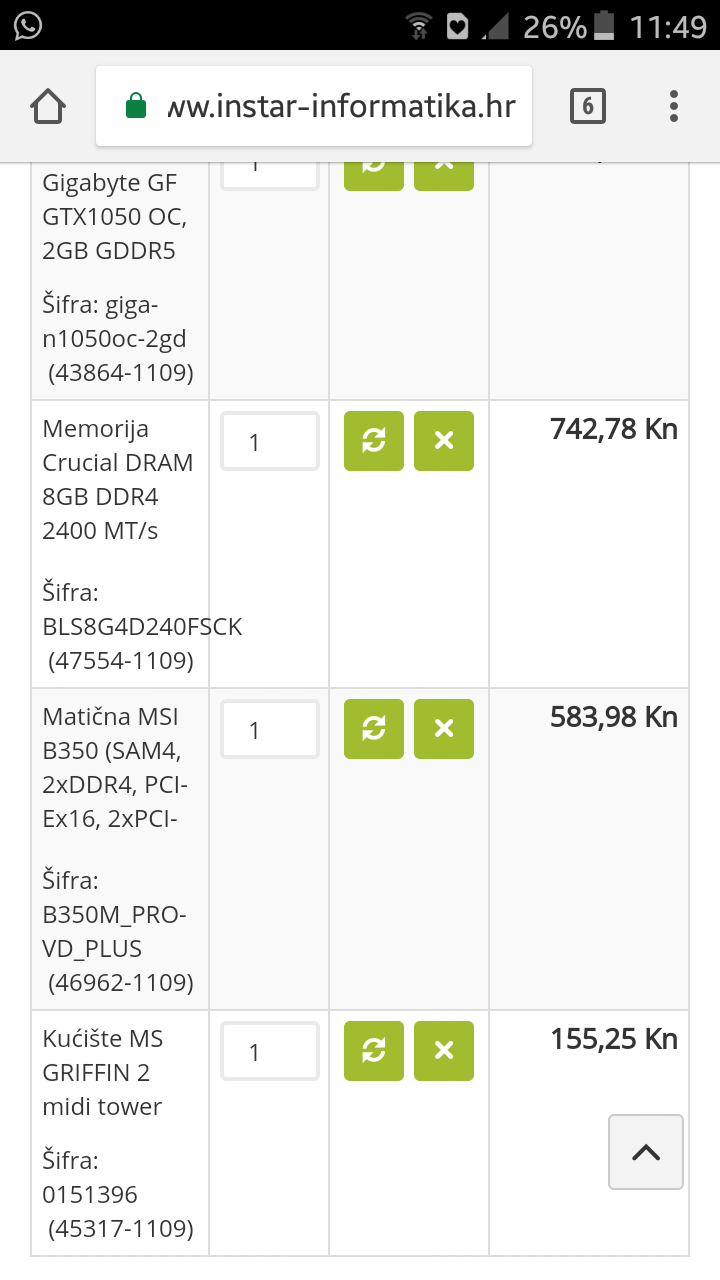Viewport: 720px width, 1280px height.
Task: Edit quantity field for Crucial DRAM memory
Action: click(269, 441)
